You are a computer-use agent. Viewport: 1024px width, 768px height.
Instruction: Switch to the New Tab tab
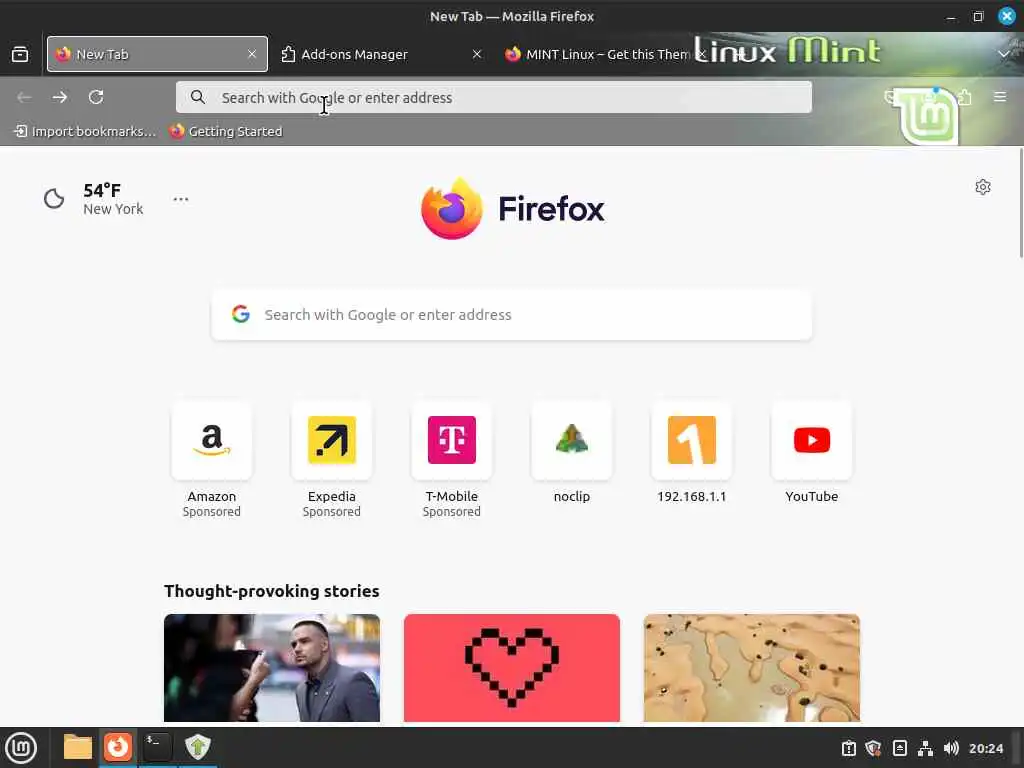click(x=157, y=54)
